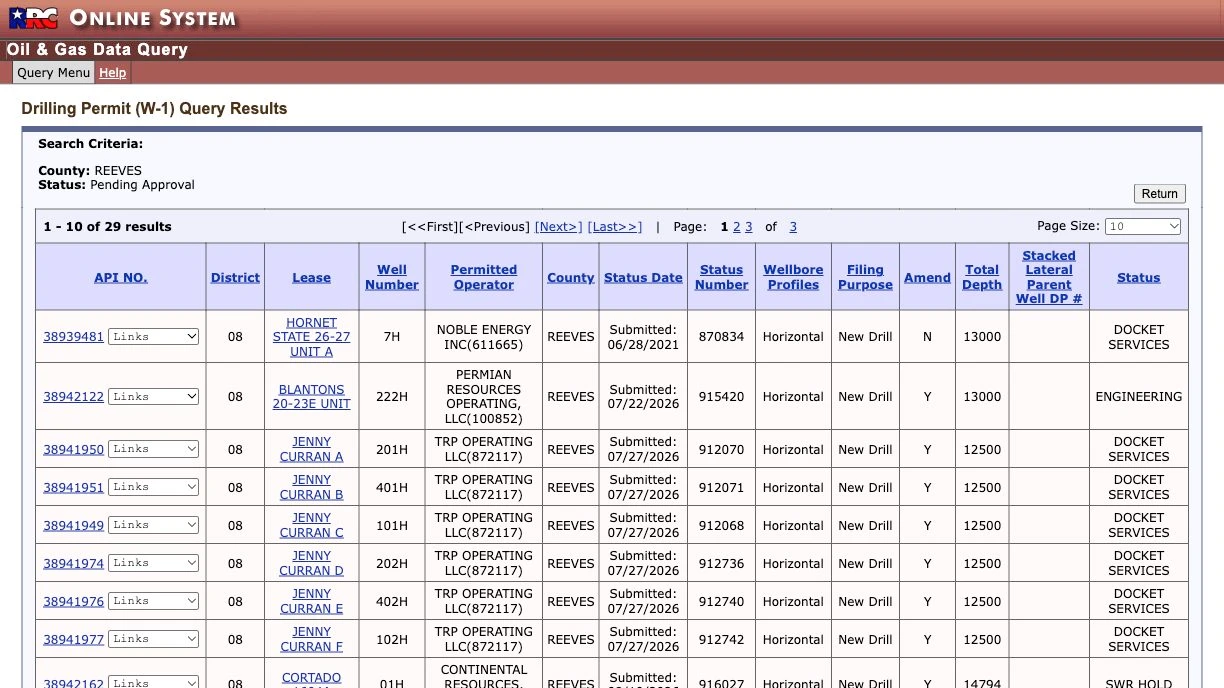
Task: Open the CORTADO lease link
Action: [311, 677]
